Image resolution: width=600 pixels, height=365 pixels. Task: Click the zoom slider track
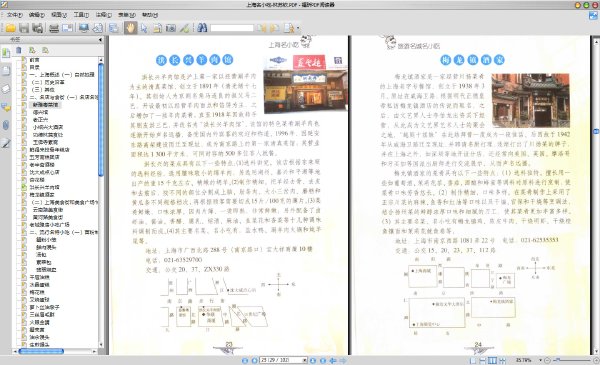click(x=573, y=360)
